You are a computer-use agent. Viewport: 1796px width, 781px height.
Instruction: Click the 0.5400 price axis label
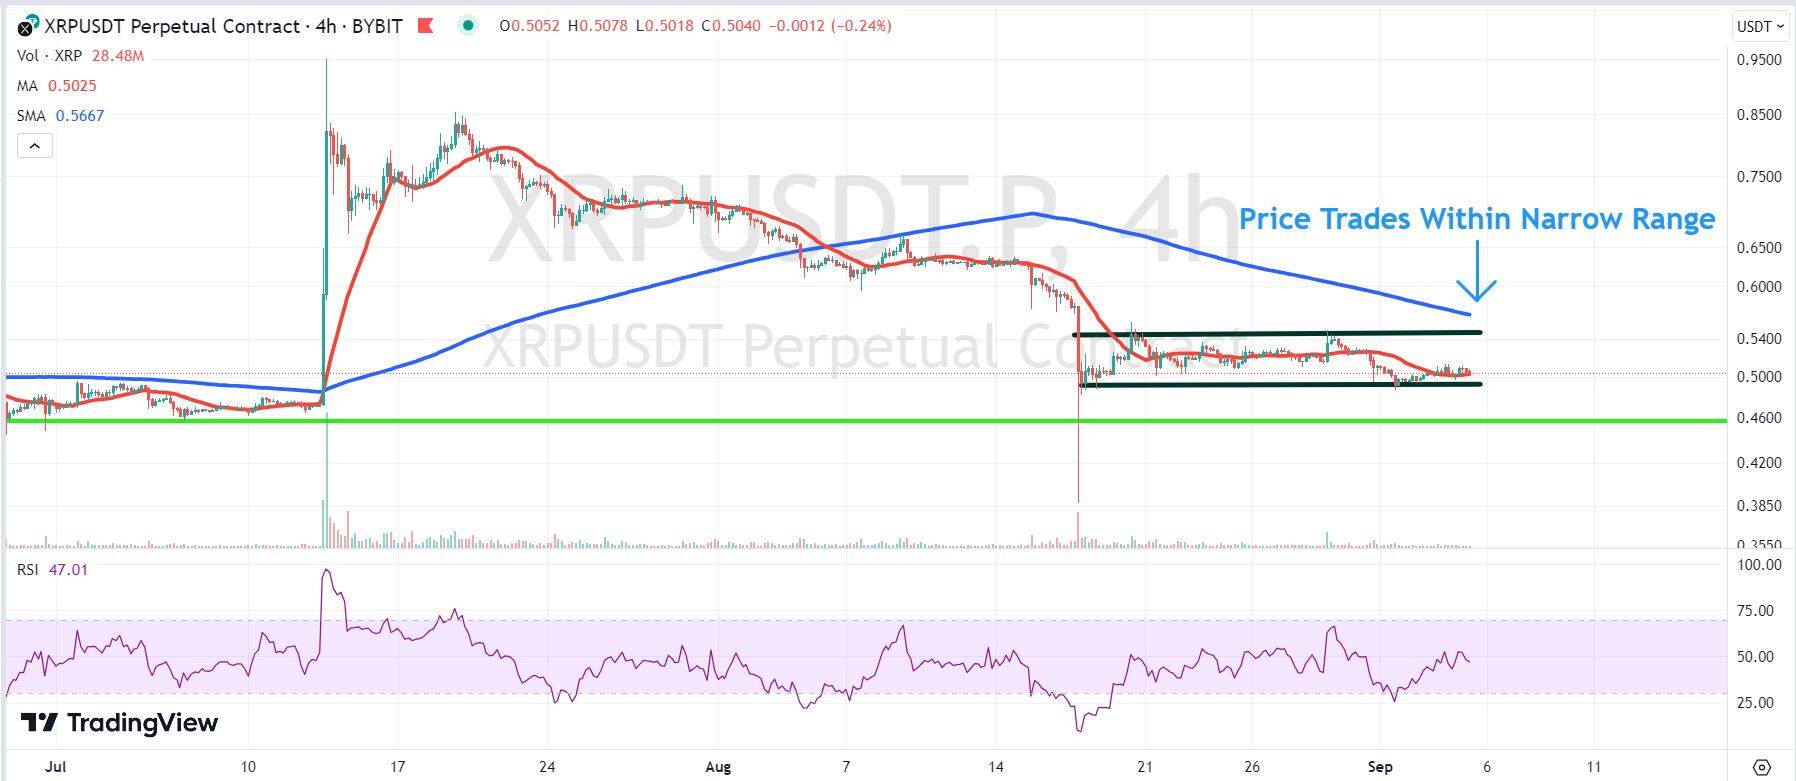1759,339
